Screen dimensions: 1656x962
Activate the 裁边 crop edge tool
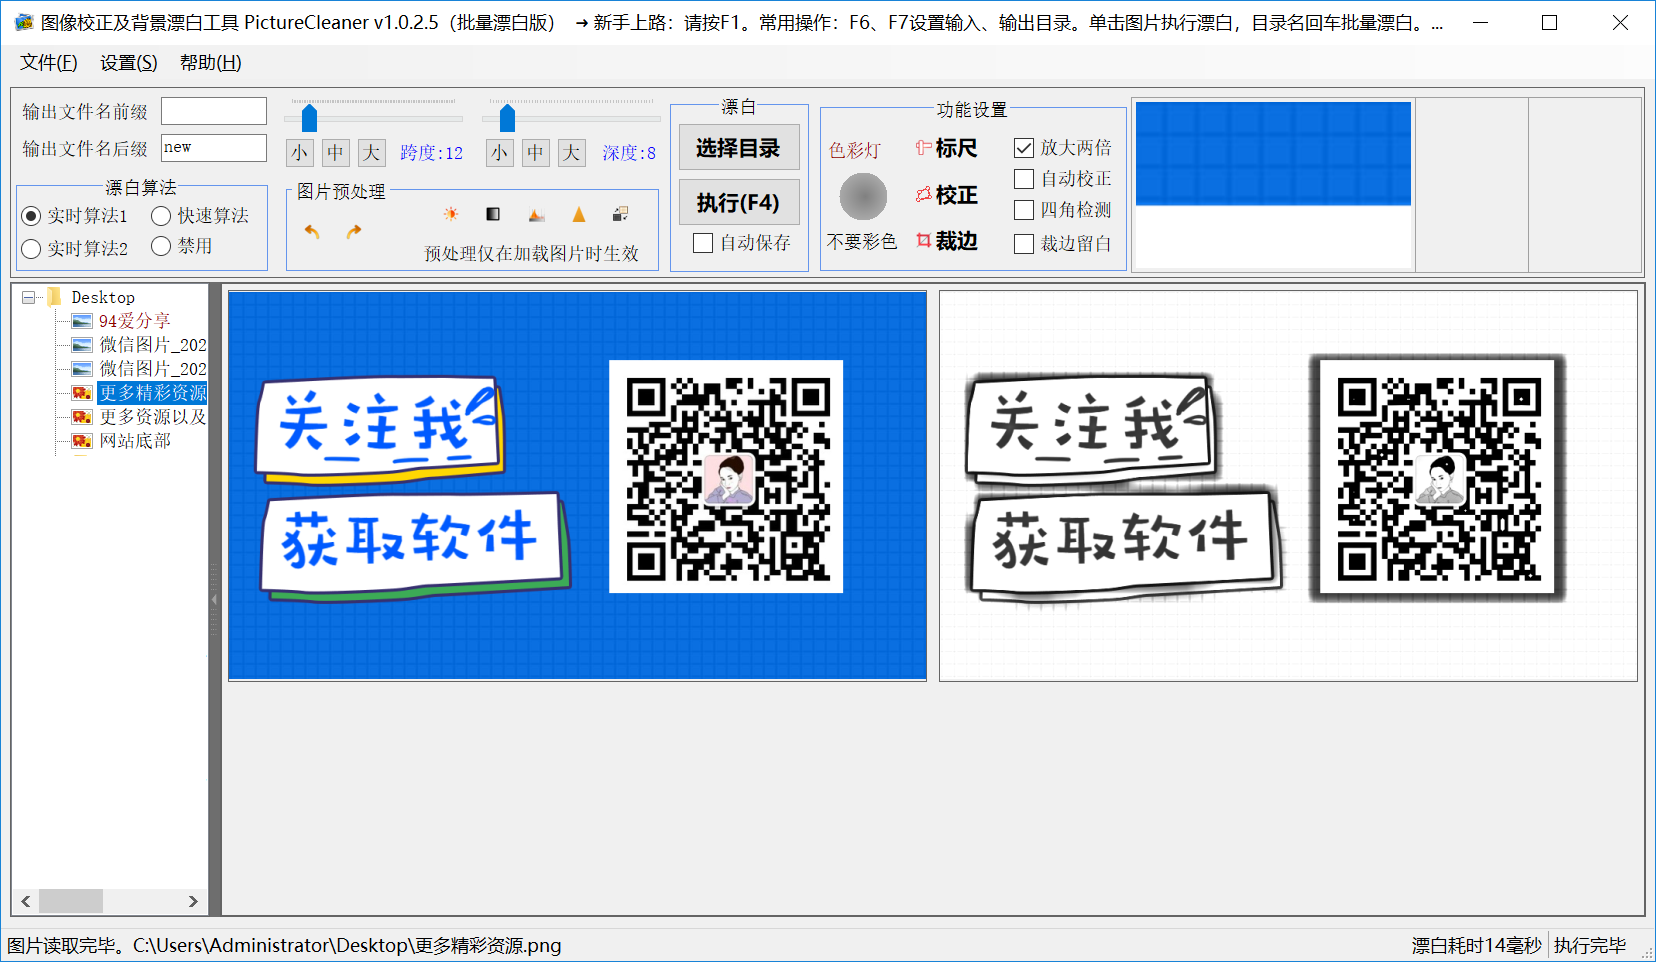pyautogui.click(x=946, y=241)
